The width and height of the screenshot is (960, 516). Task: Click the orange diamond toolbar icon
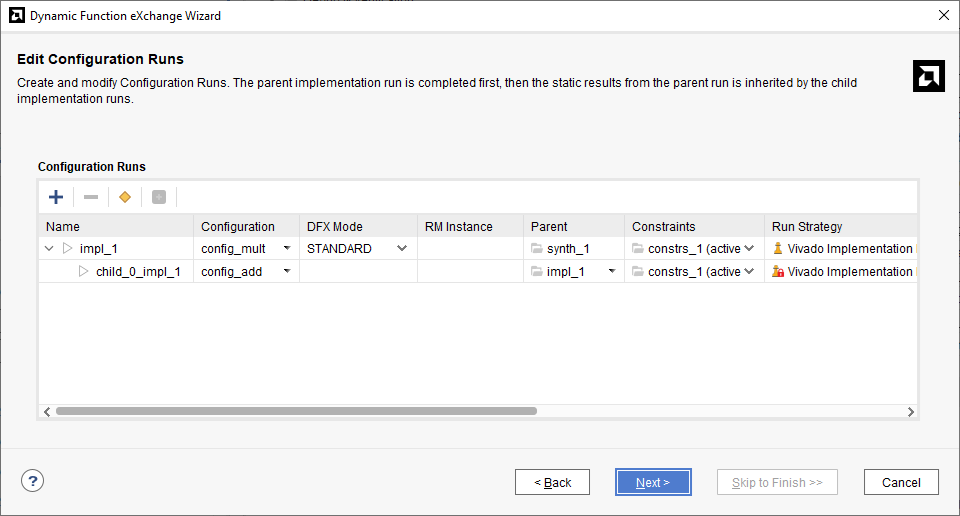[x=125, y=197]
